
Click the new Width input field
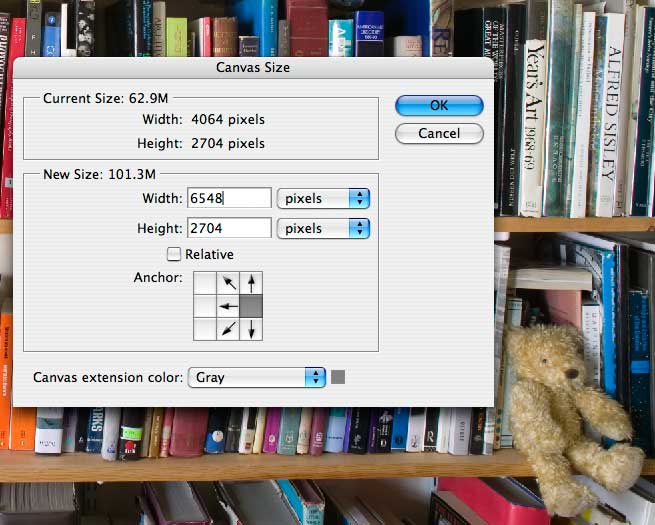229,198
